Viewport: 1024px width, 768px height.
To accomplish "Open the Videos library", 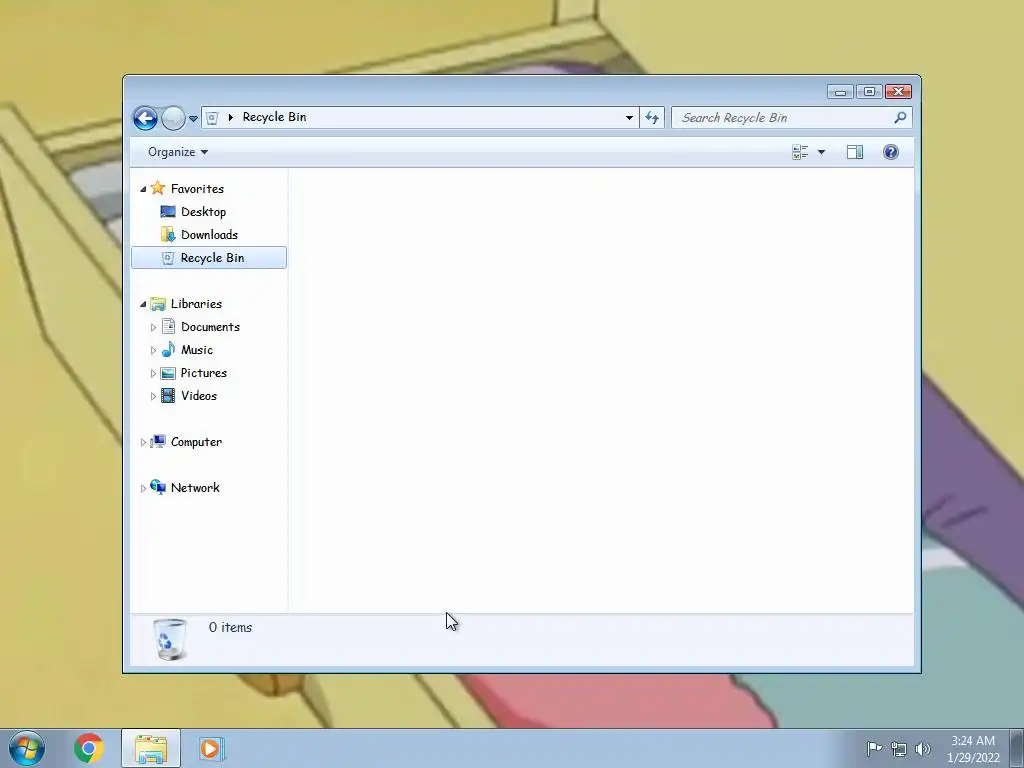I will click(199, 396).
